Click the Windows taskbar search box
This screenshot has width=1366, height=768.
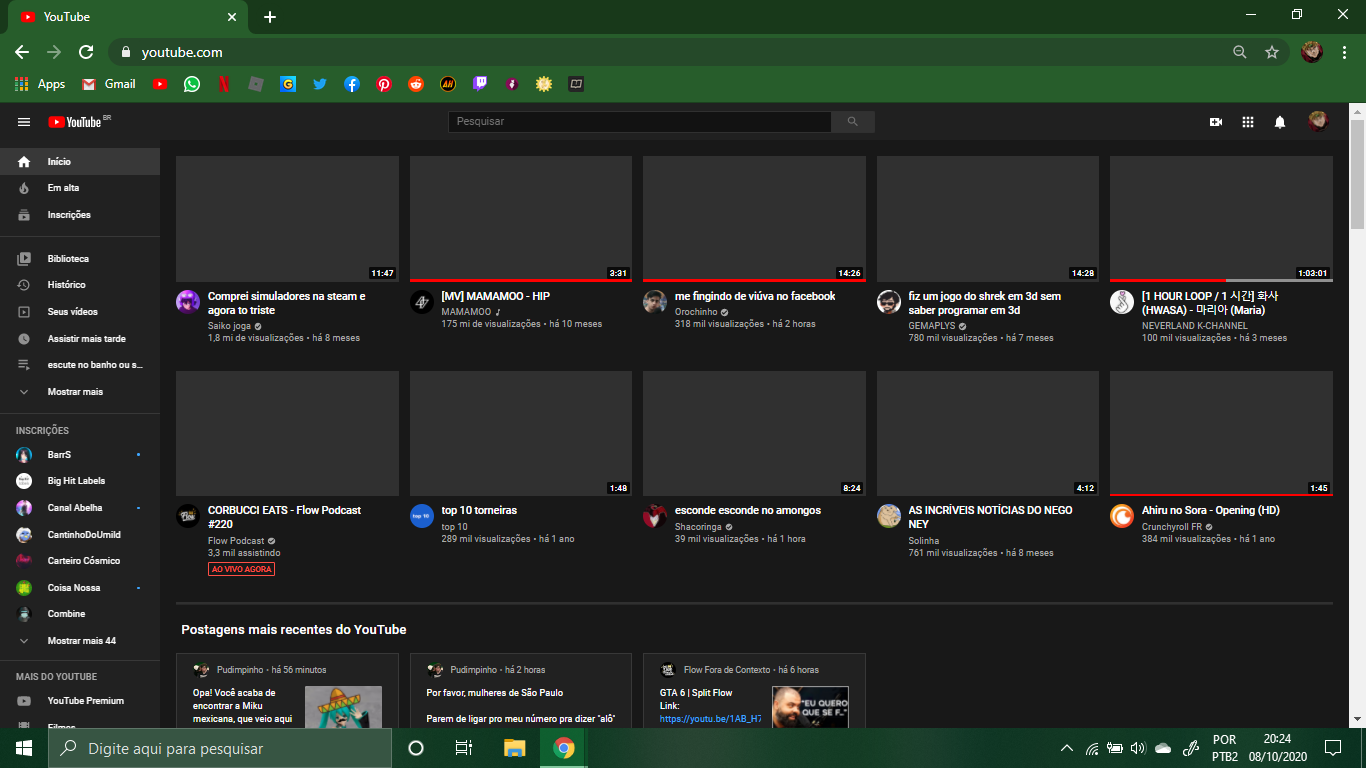(x=220, y=748)
